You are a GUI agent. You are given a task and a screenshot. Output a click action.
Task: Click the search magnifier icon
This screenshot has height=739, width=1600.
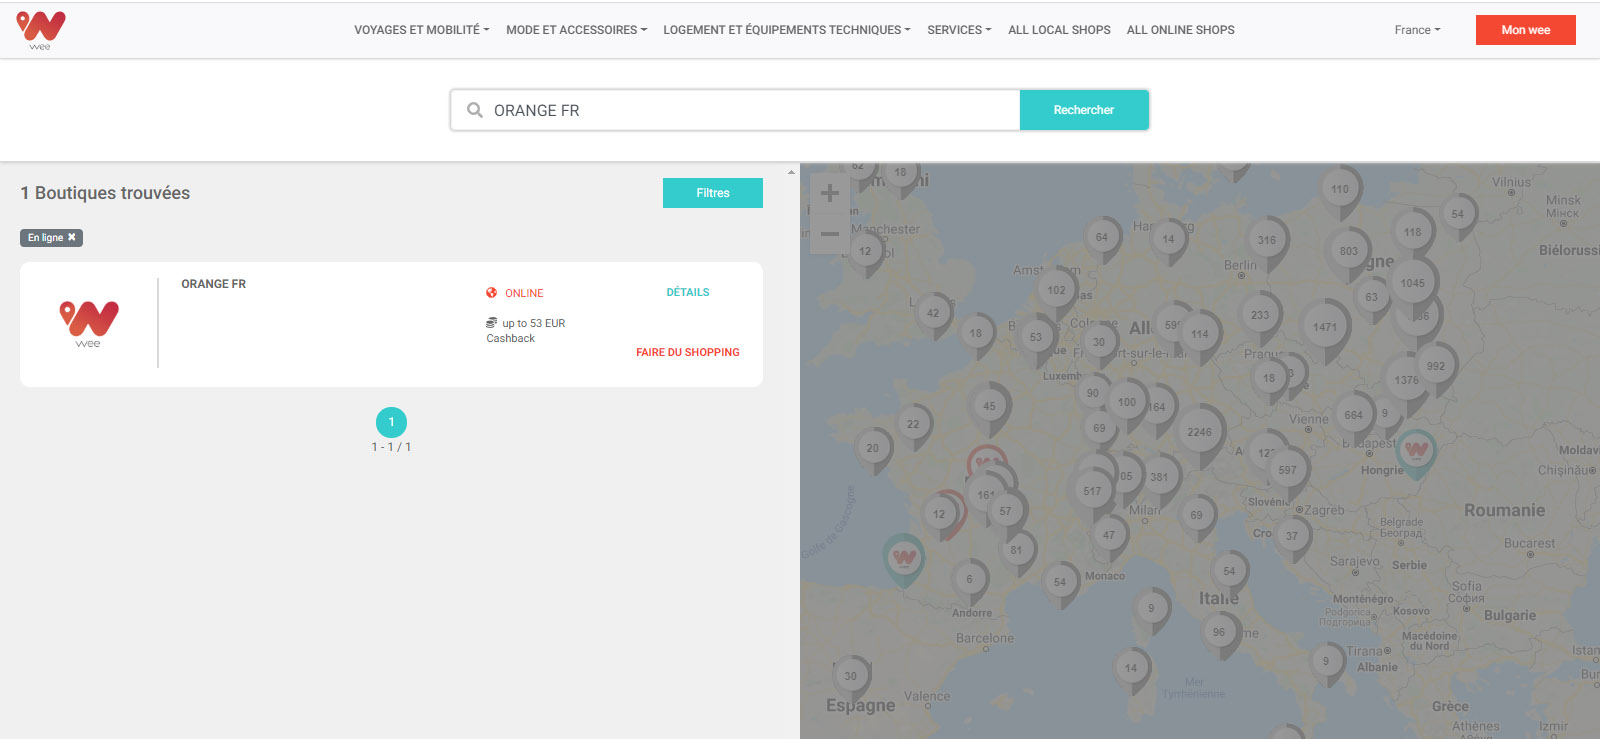click(475, 110)
